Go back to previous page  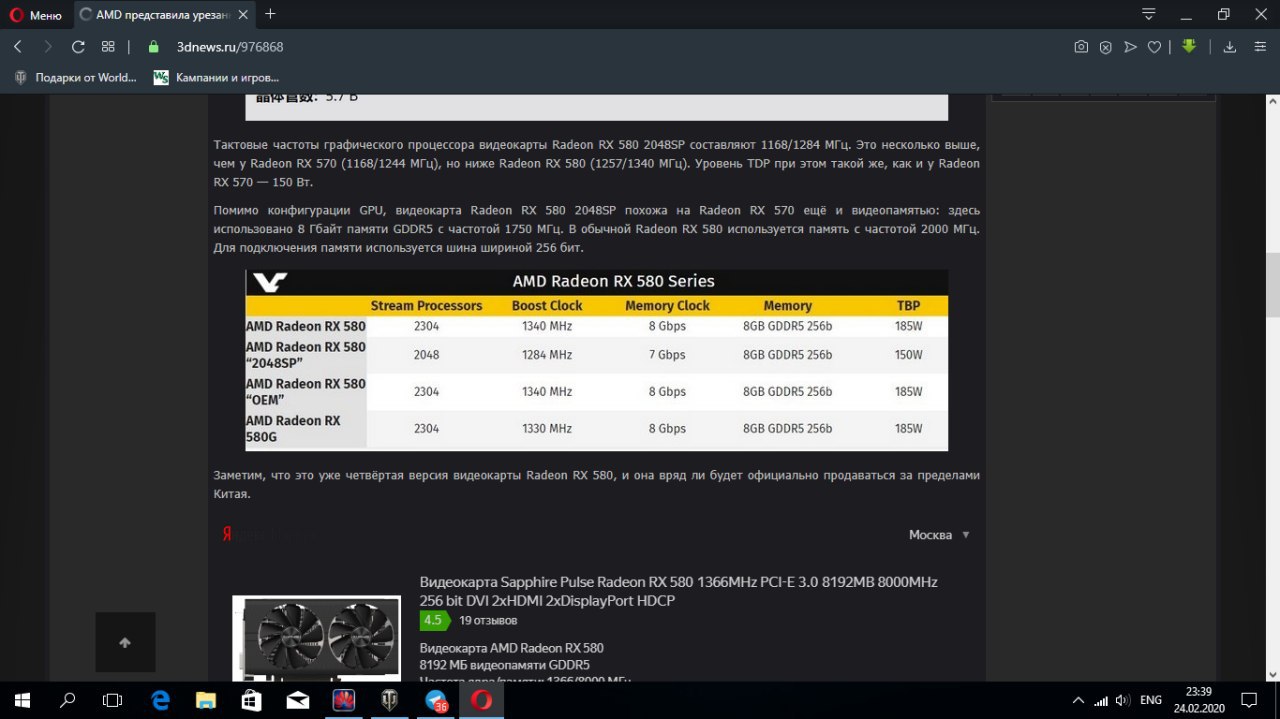(x=18, y=47)
